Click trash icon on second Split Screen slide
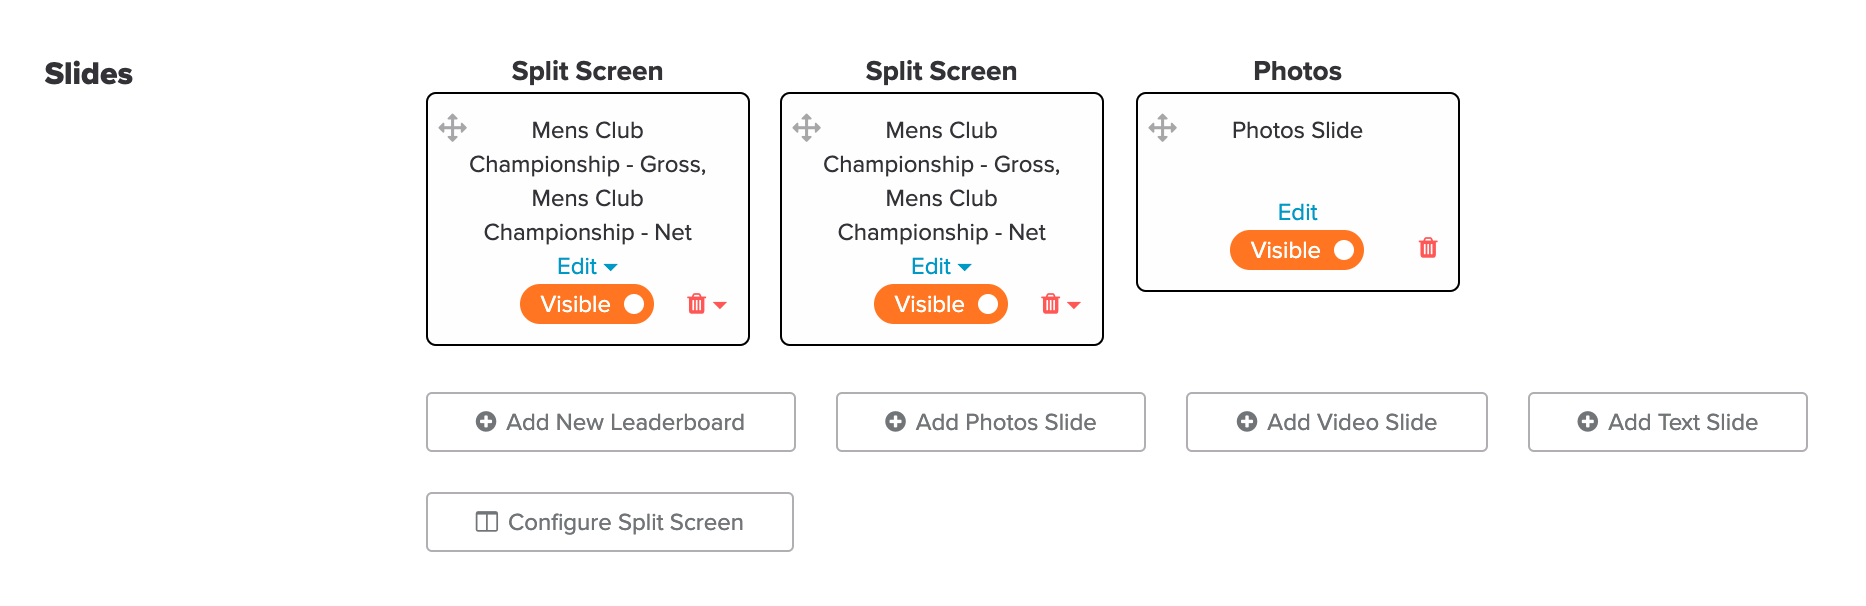The image size is (1866, 606). pos(1051,304)
